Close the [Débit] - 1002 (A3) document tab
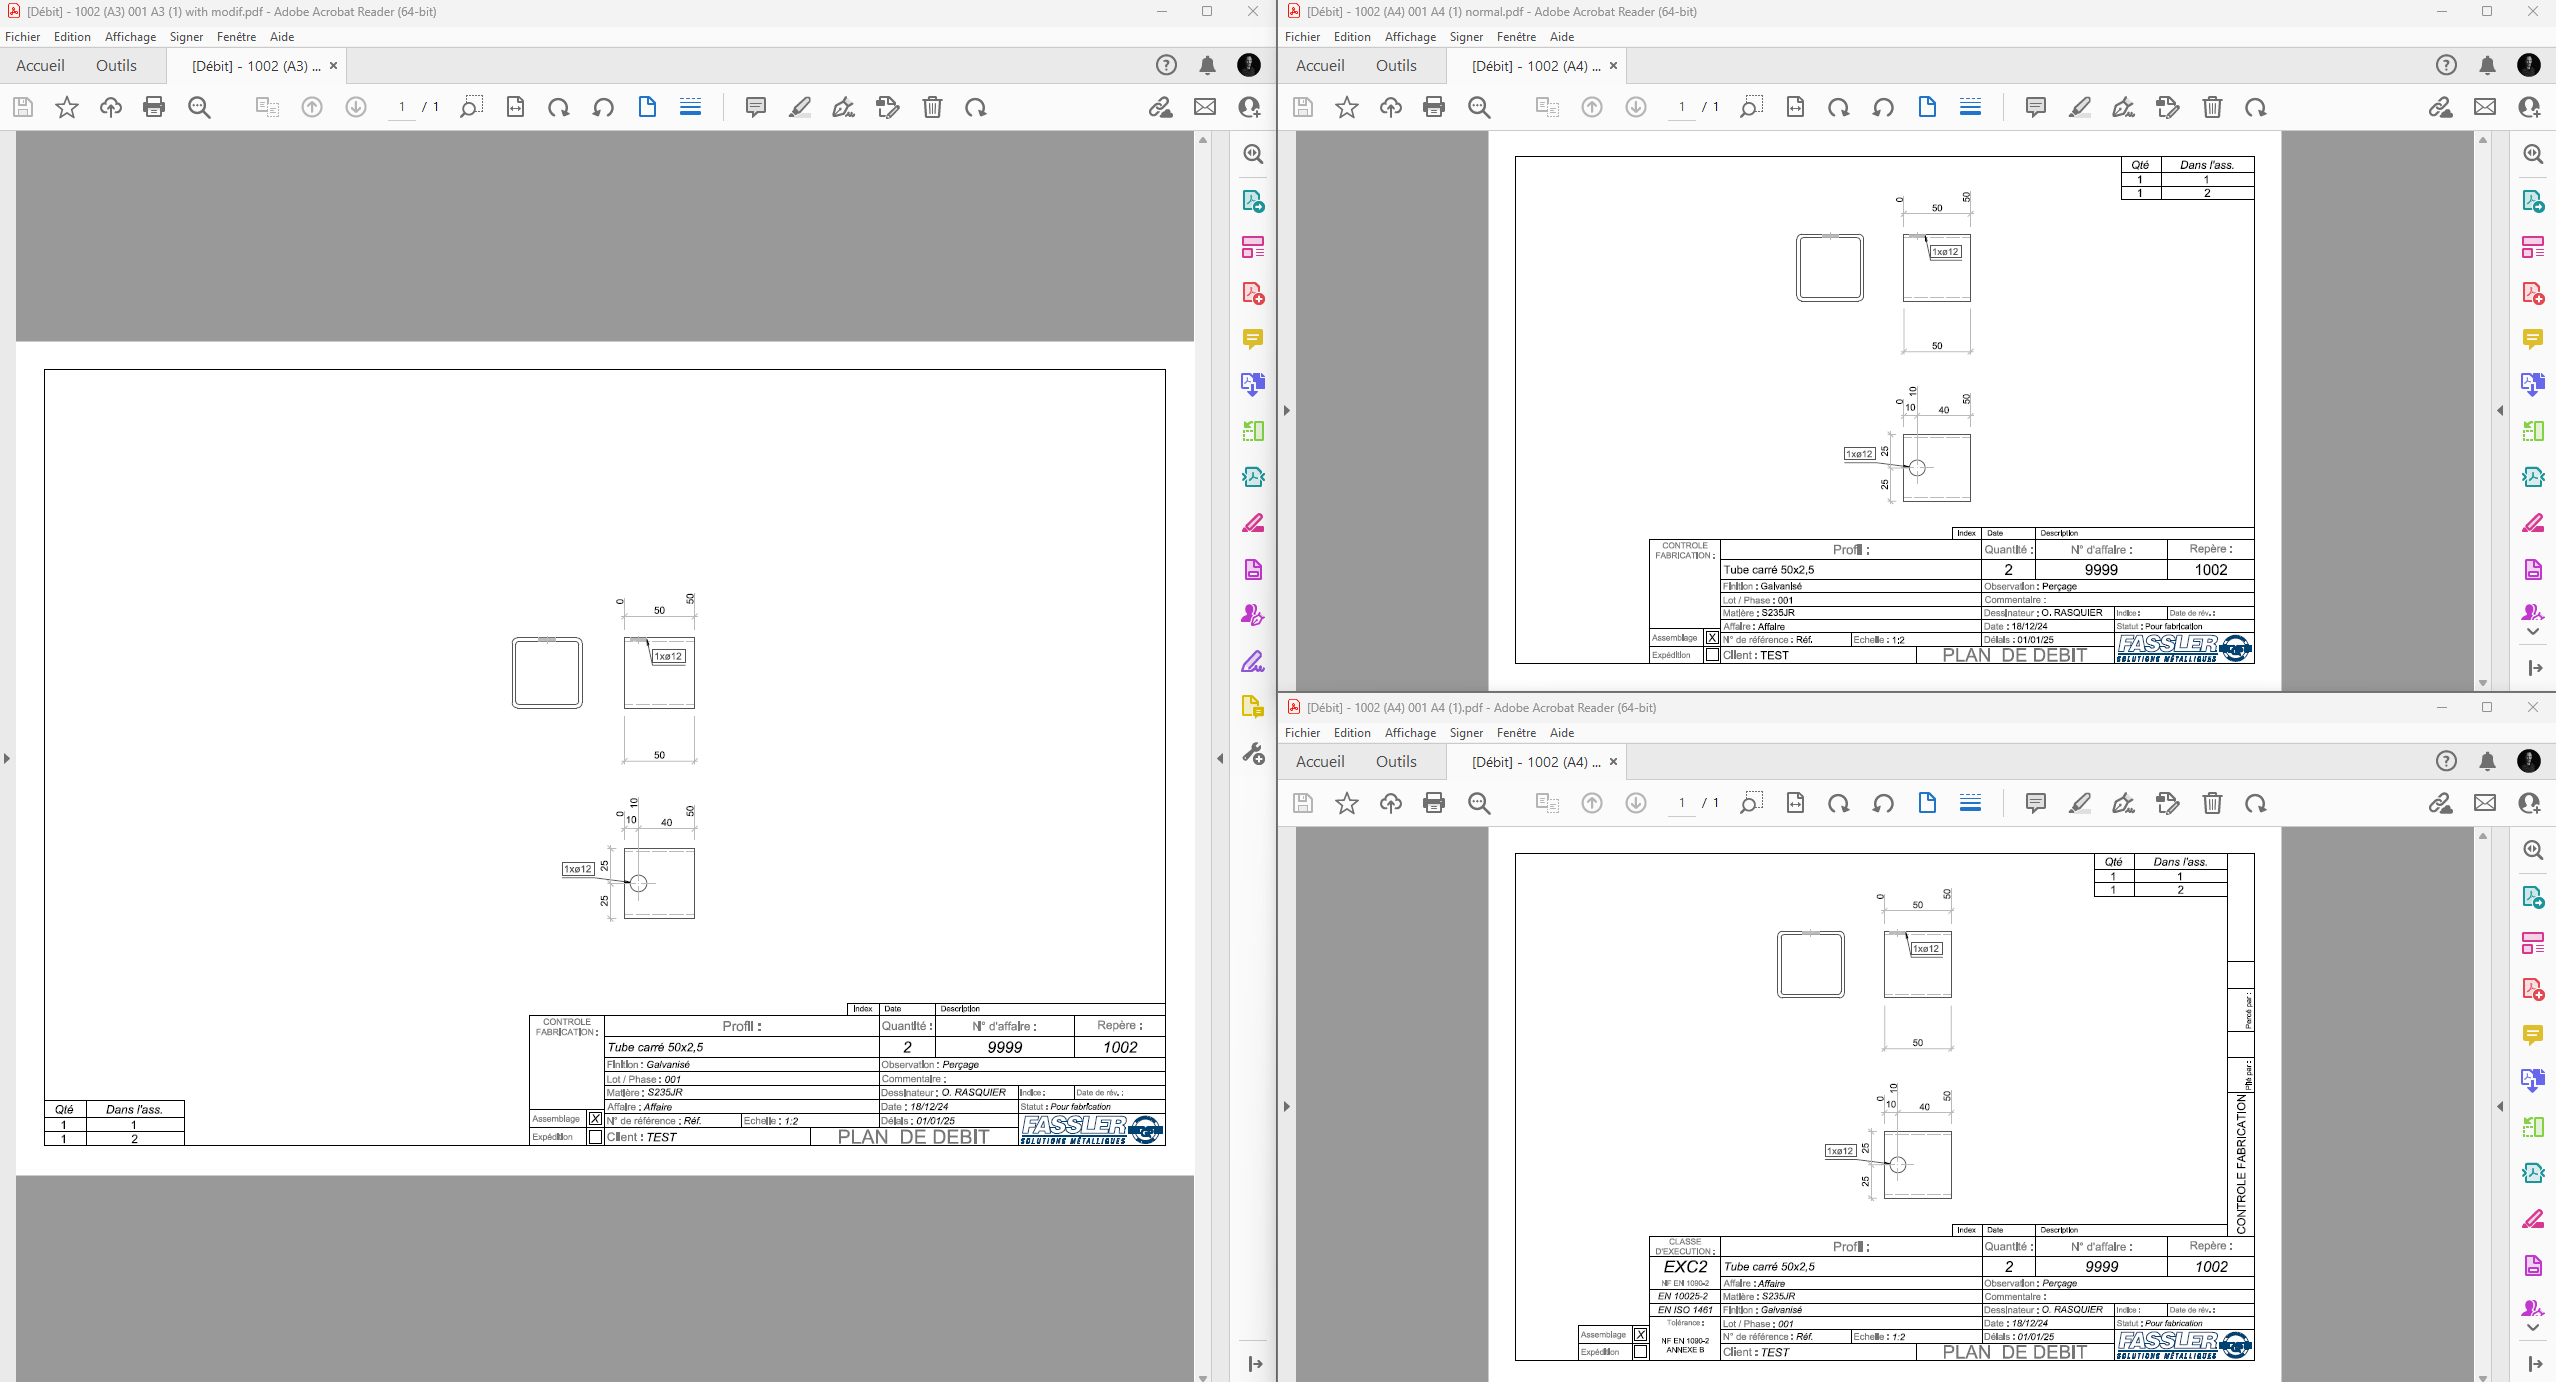Screen dimensions: 2556x1382 pos(334,66)
